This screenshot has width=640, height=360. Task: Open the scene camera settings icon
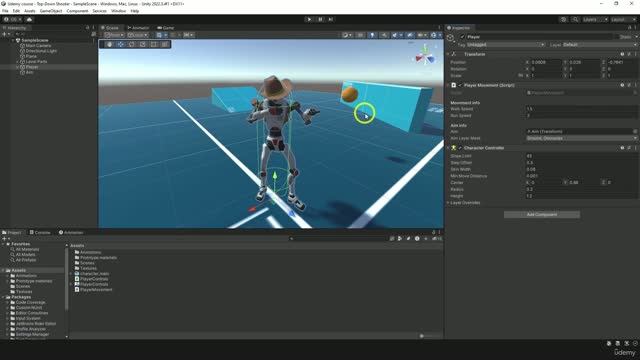tap(421, 35)
